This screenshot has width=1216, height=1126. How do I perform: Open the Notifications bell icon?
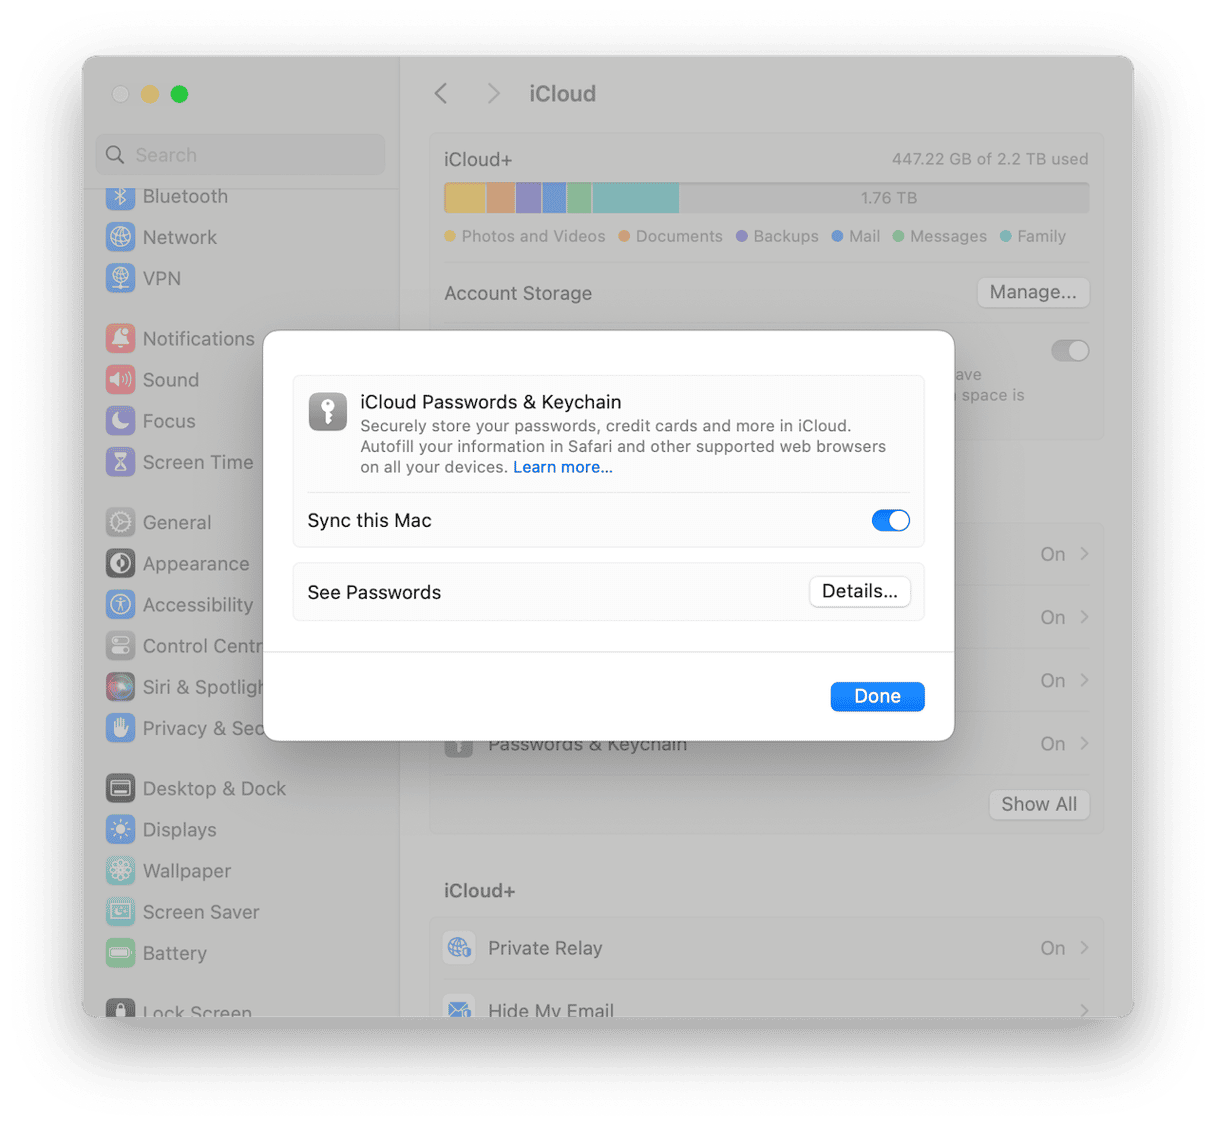(x=120, y=338)
